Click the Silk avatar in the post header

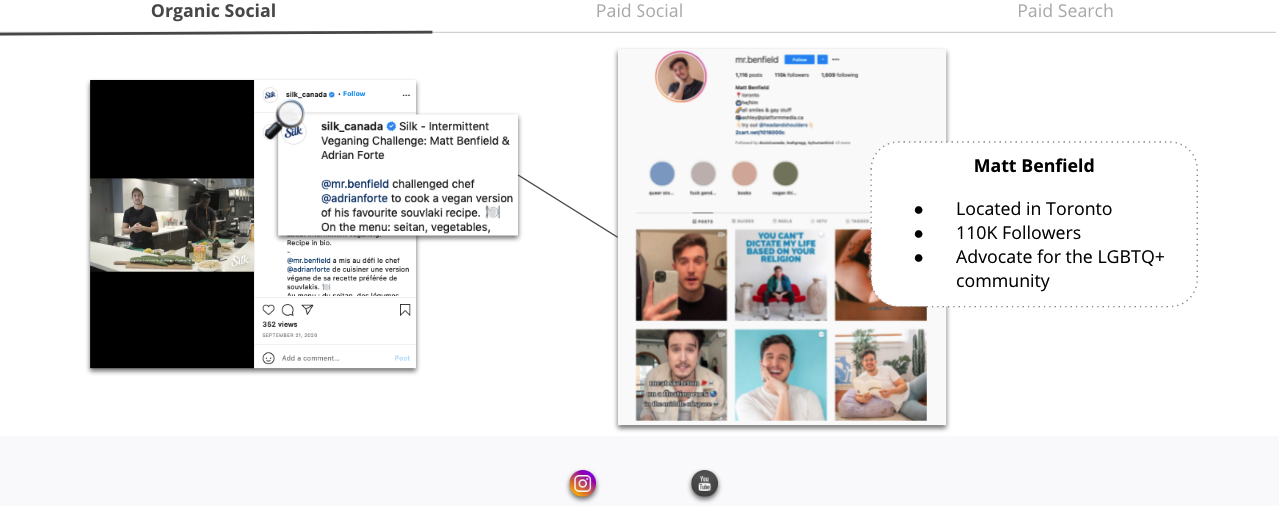(270, 95)
